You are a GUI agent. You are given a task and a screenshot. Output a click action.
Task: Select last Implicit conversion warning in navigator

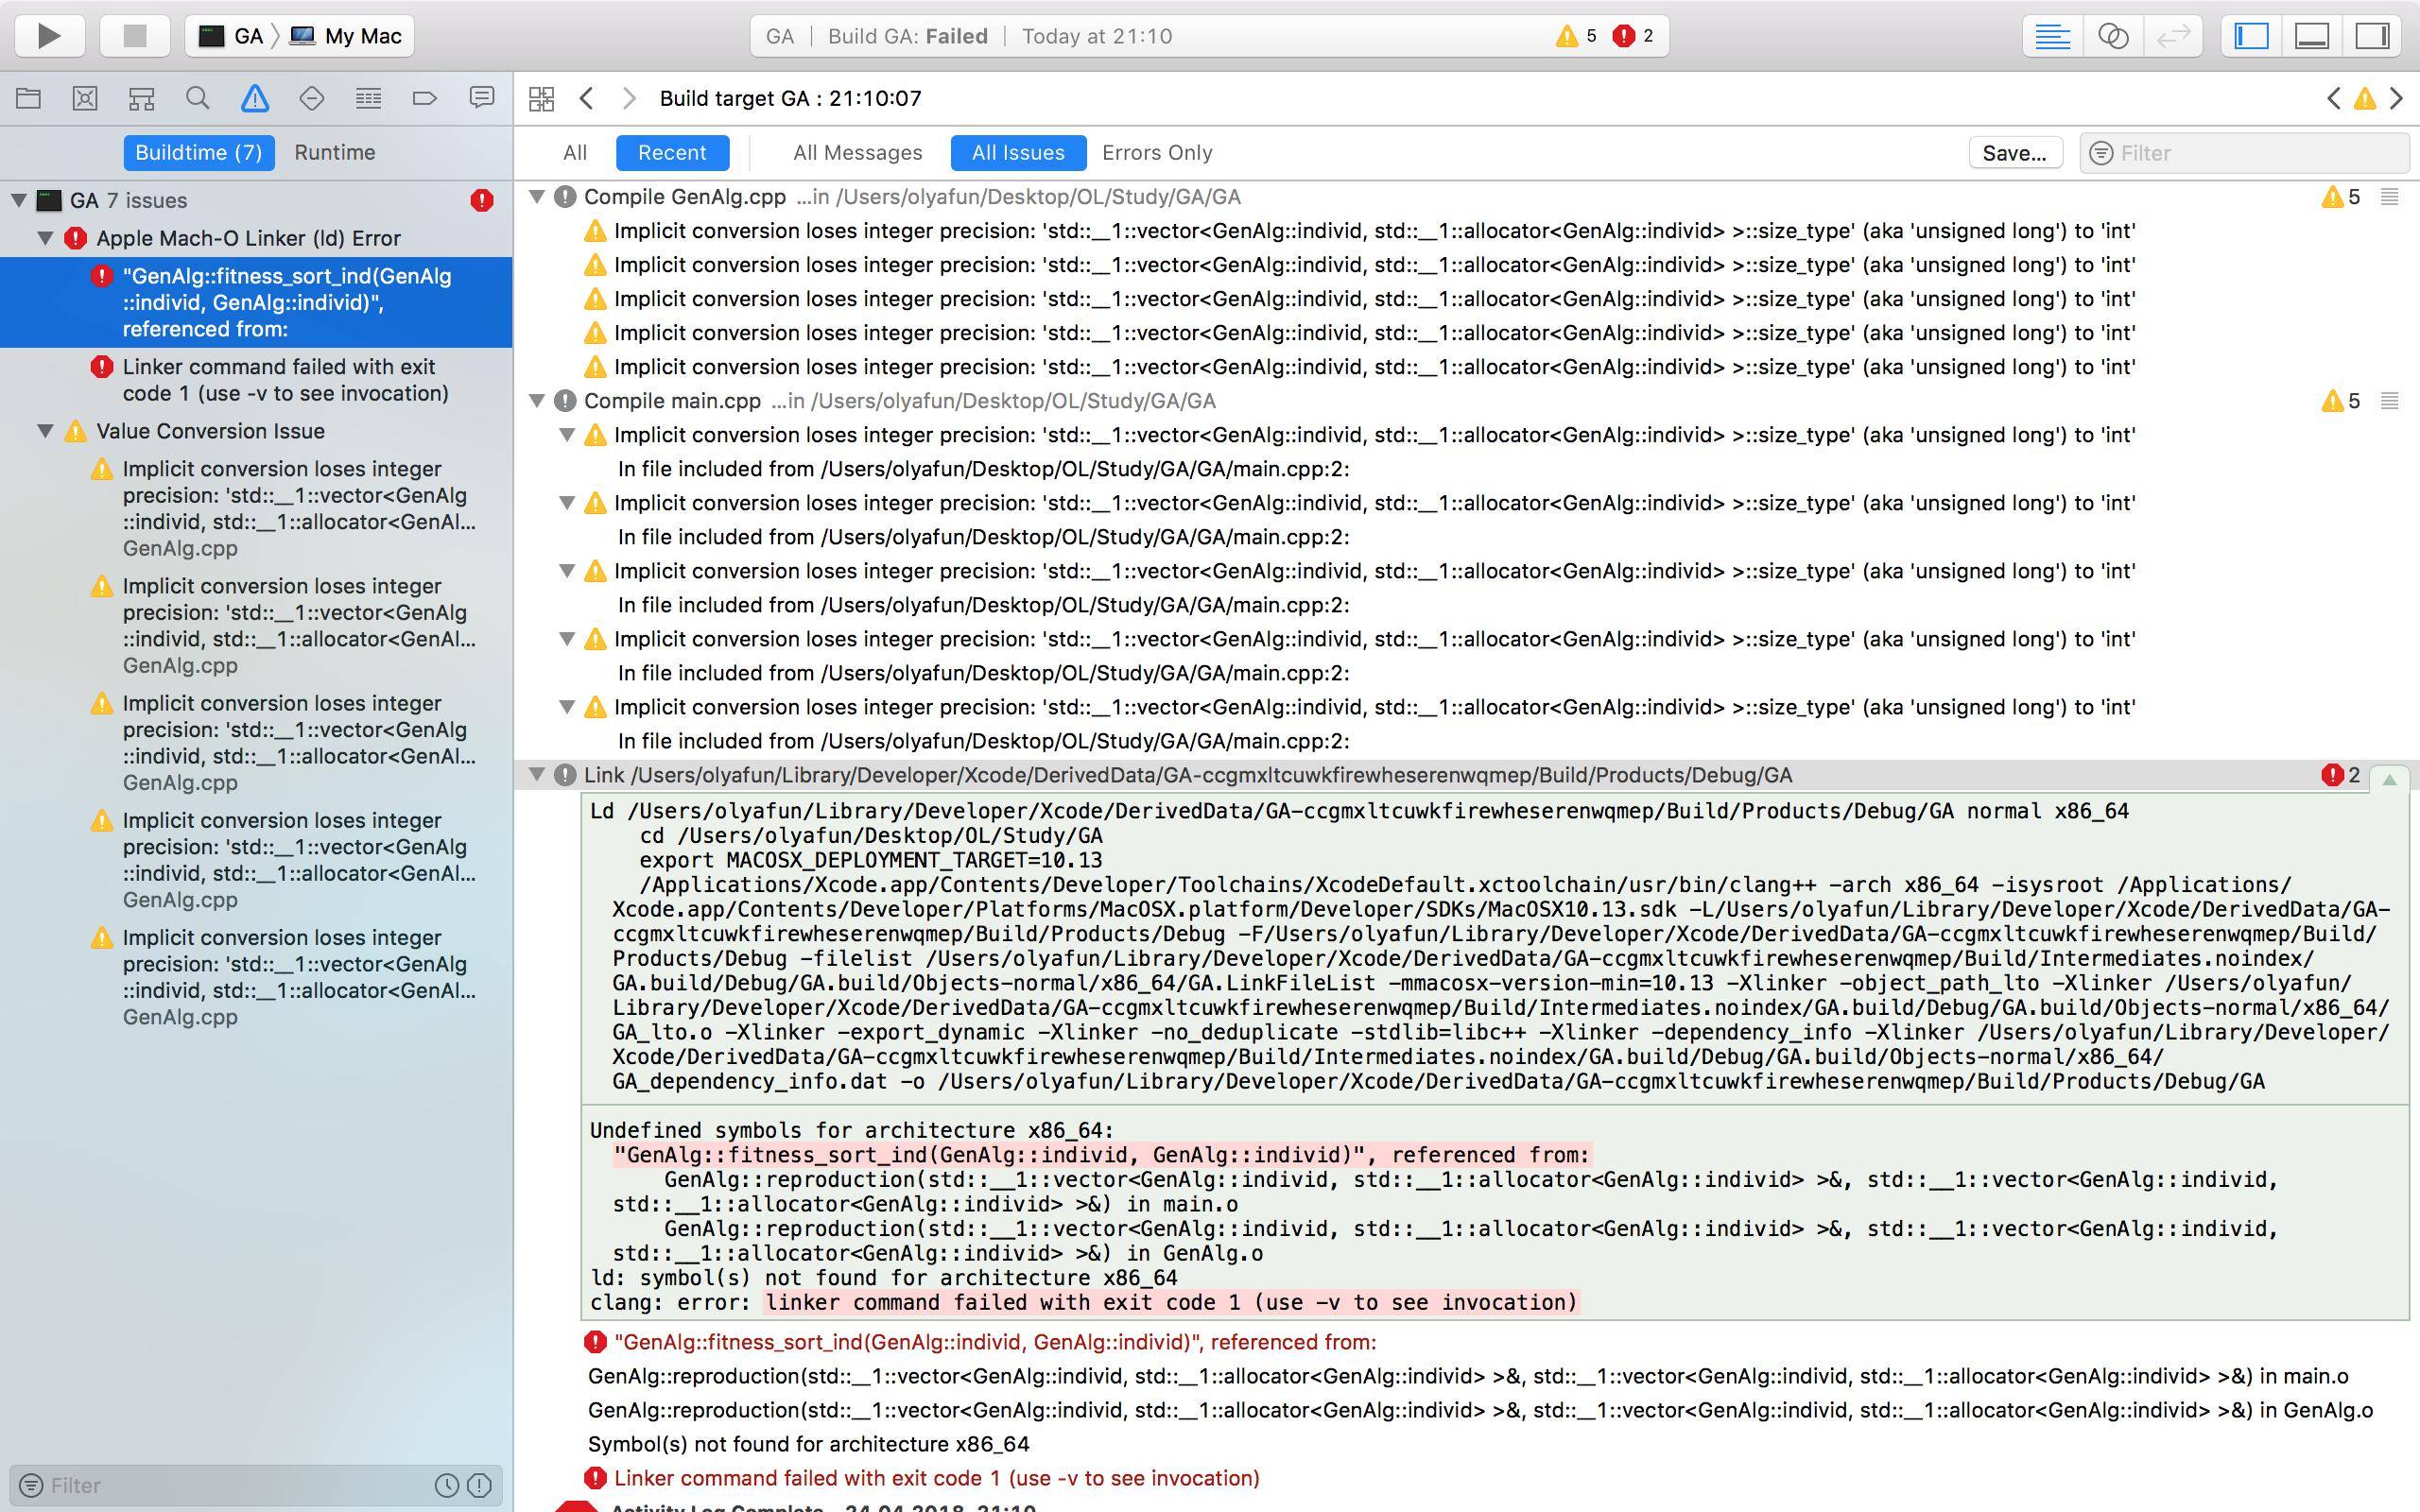tap(256, 977)
